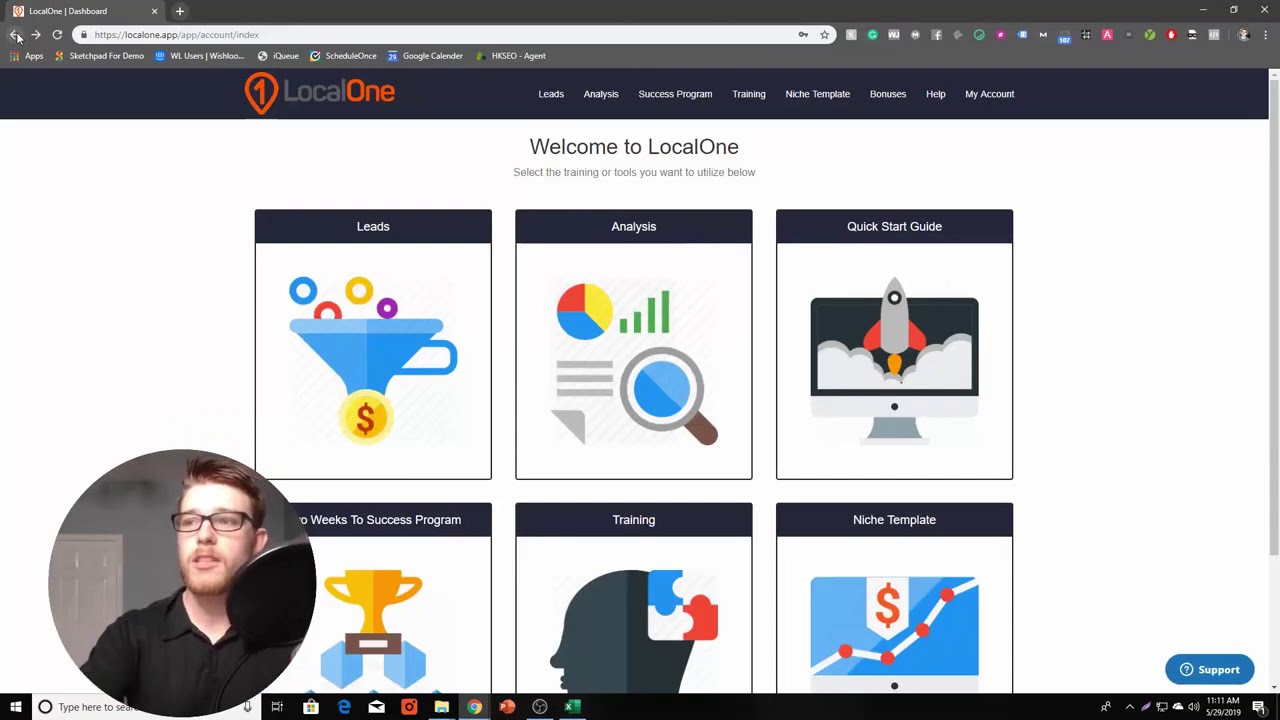Open Success Program nav item
Image resolution: width=1280 pixels, height=720 pixels.
[x=675, y=94]
